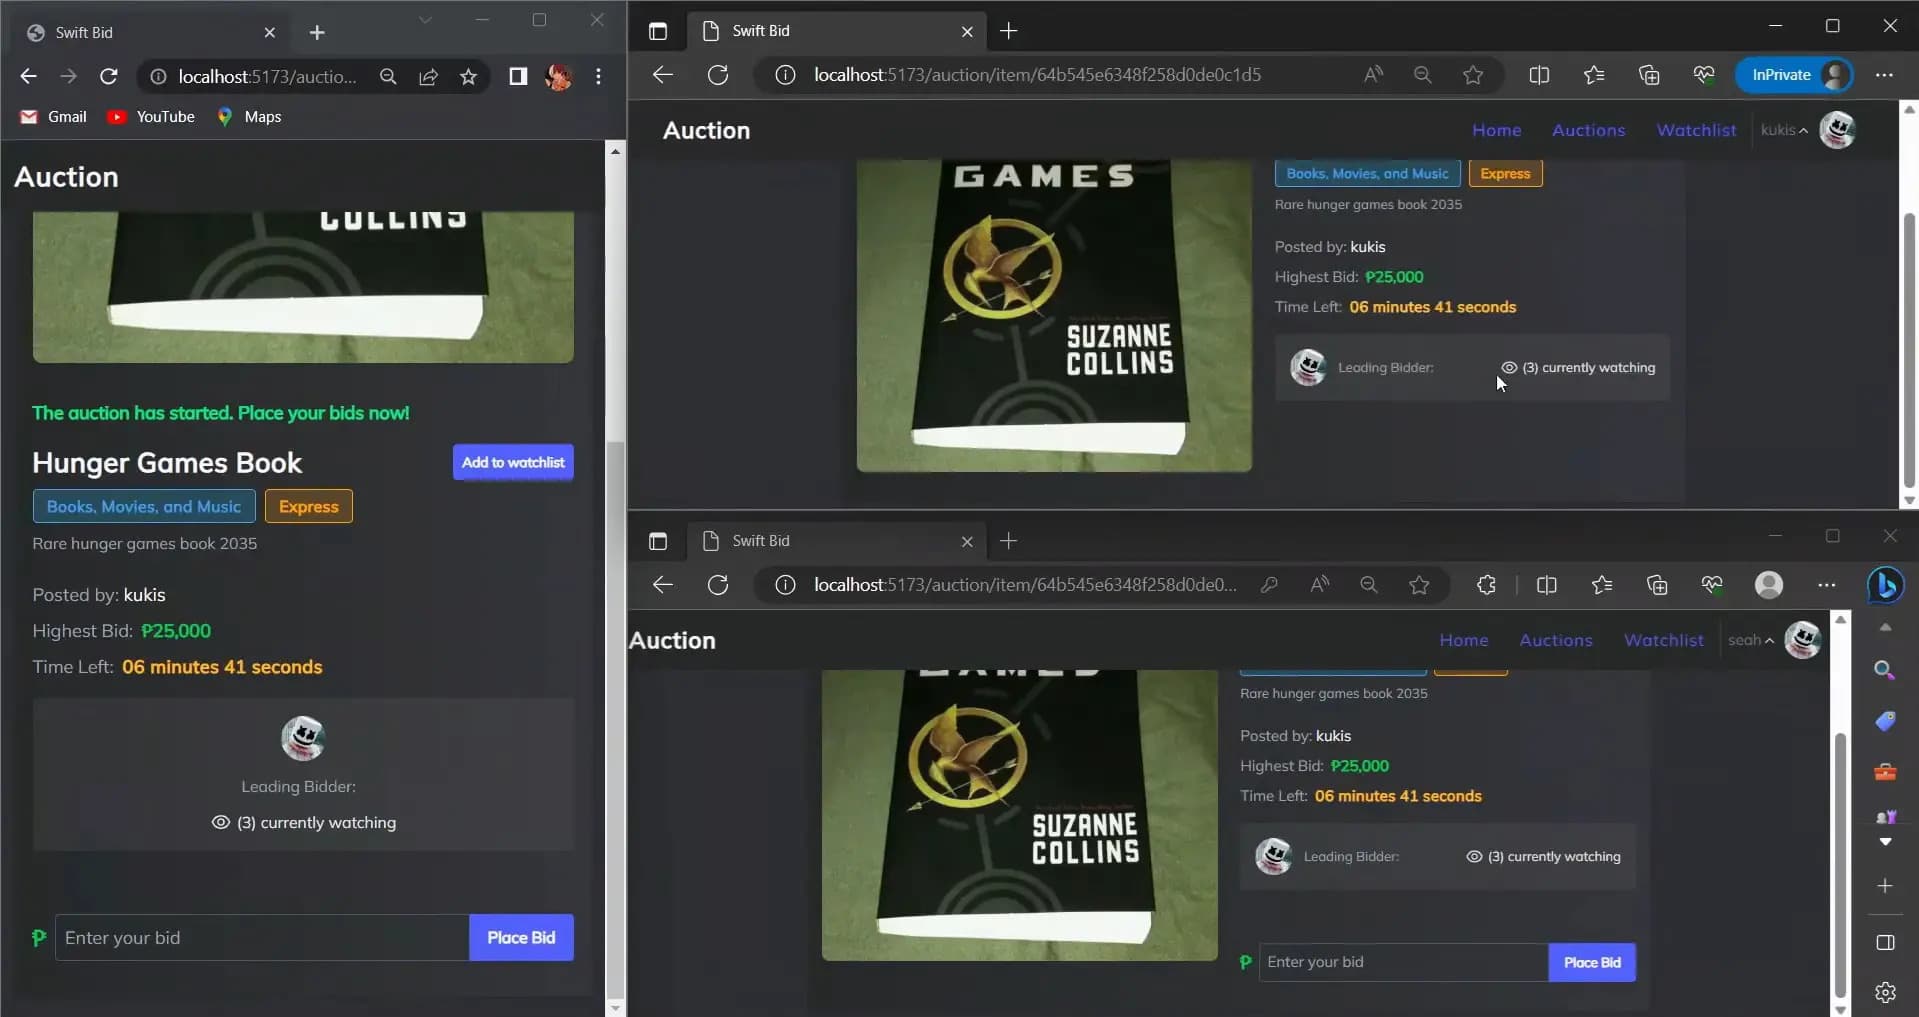
Task: Focus the bid input in the bottom Edge window
Action: pos(1404,962)
